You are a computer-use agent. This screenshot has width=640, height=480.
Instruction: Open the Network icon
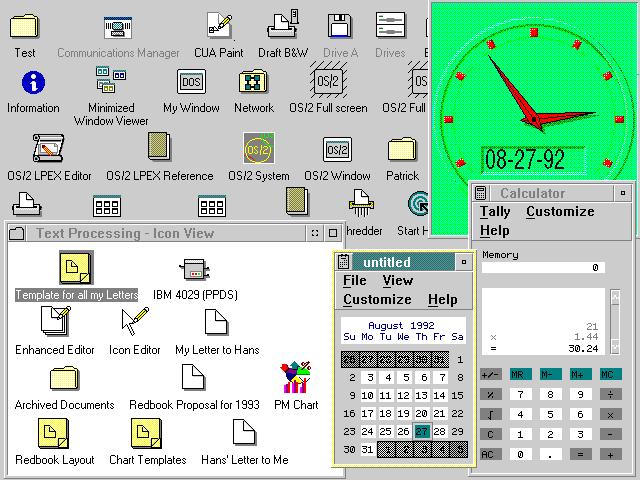click(x=253, y=81)
